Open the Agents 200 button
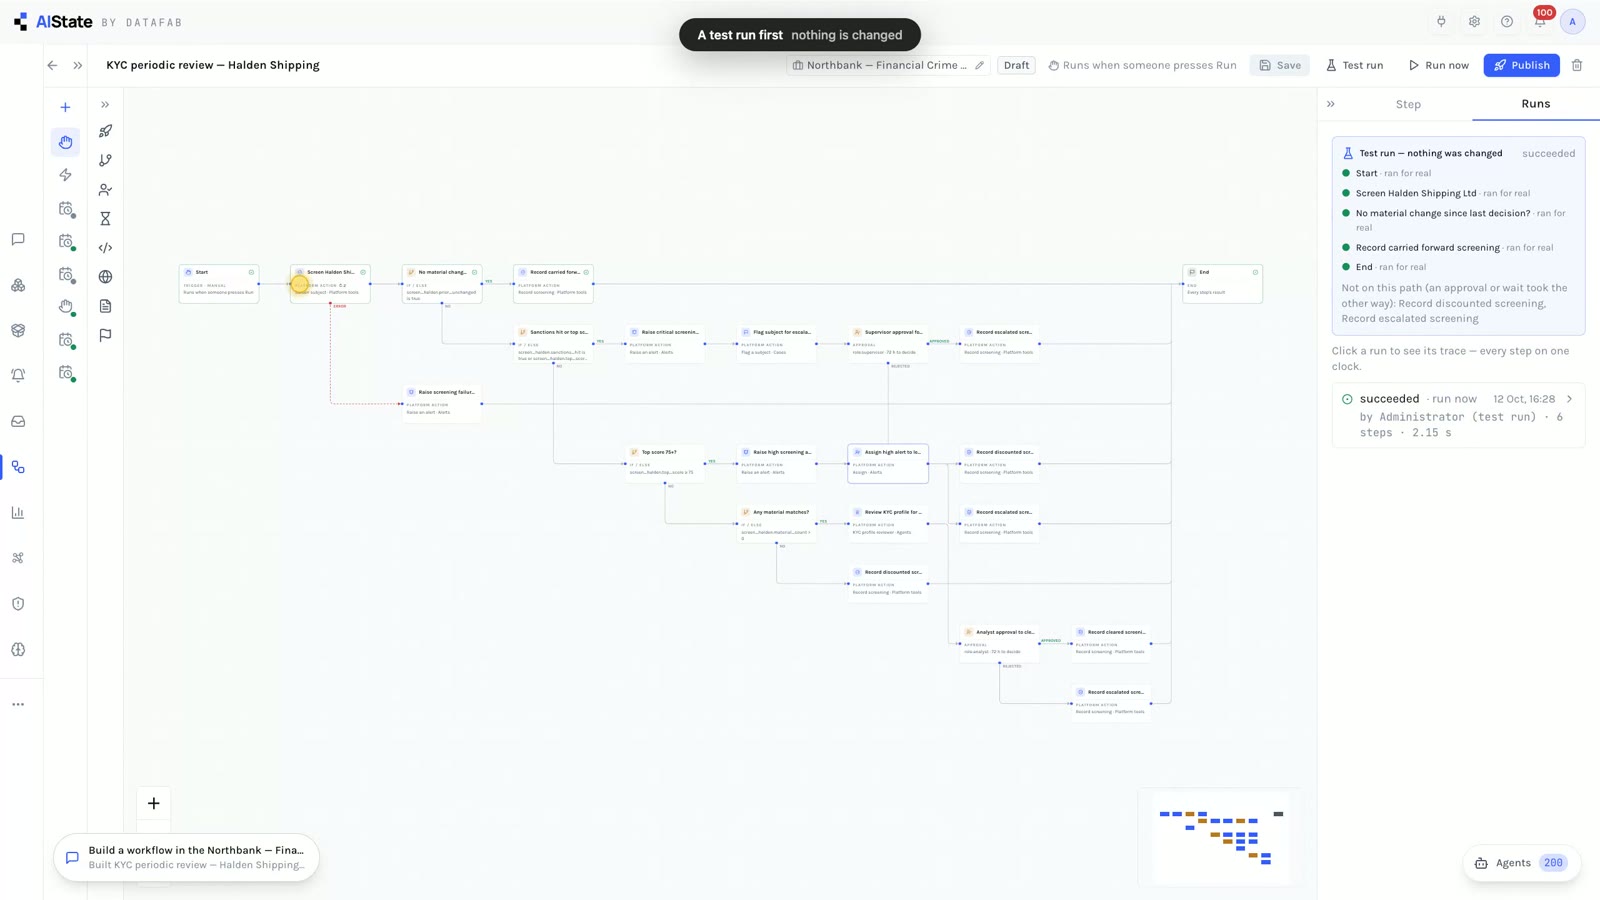The width and height of the screenshot is (1600, 900). [1522, 863]
